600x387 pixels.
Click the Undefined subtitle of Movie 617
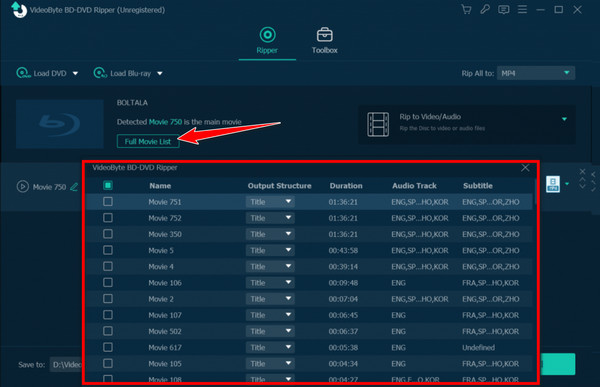pos(478,348)
